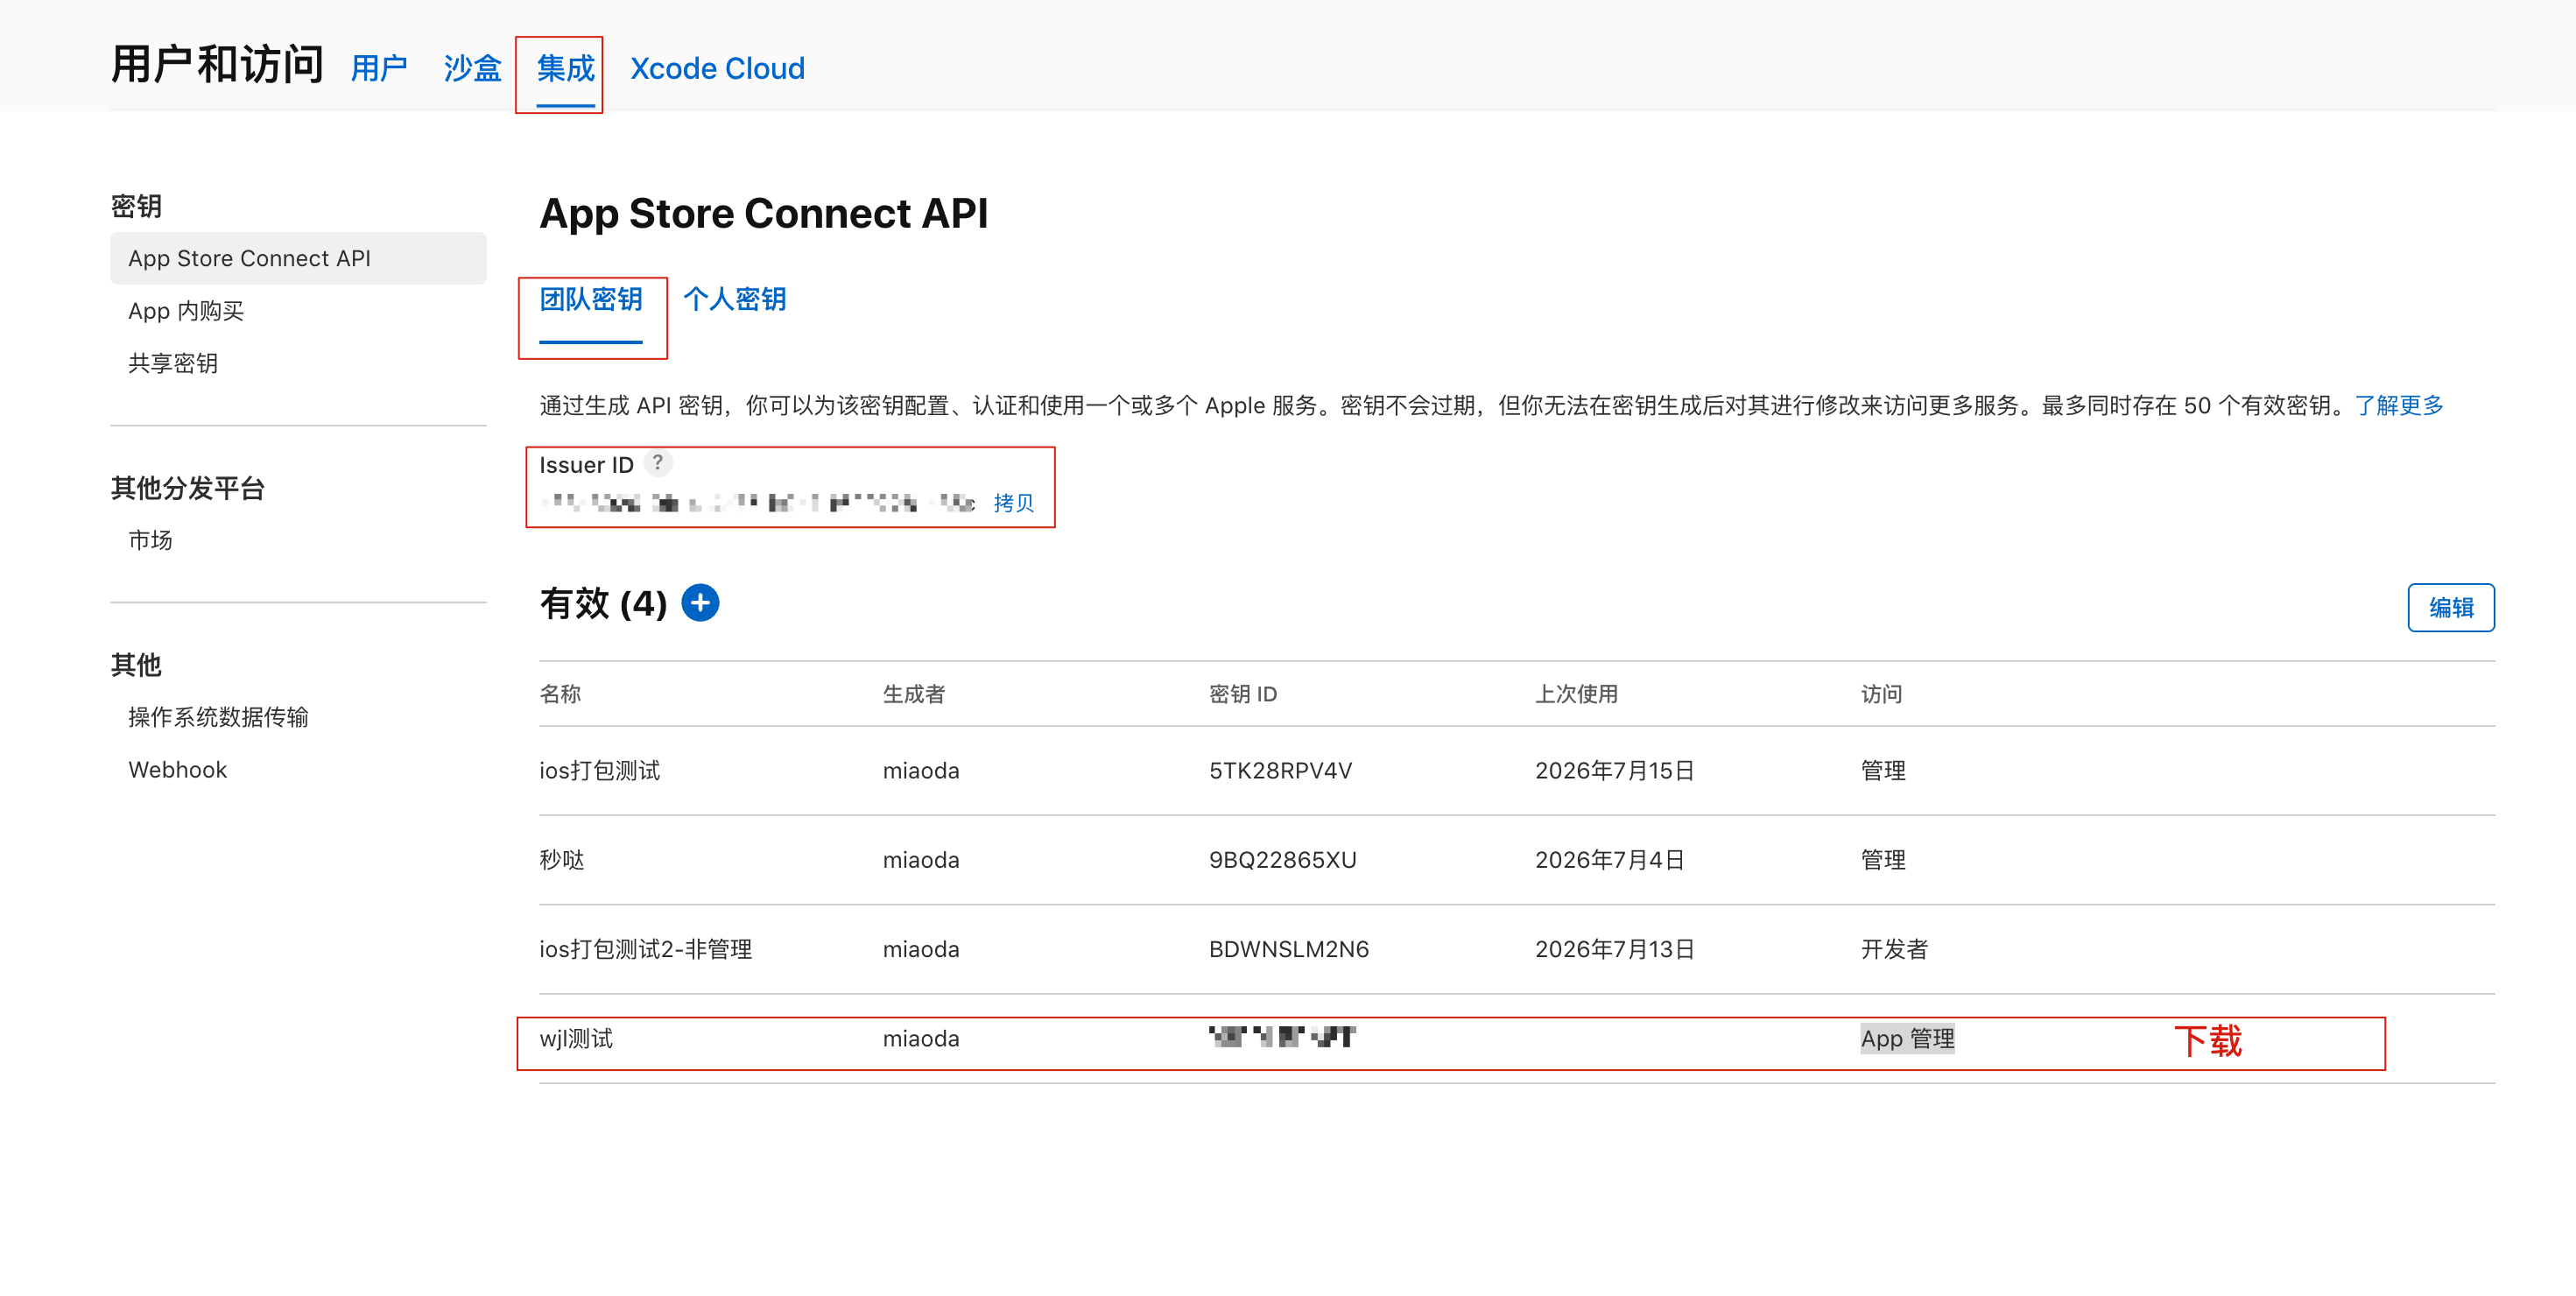The width and height of the screenshot is (2576, 1296).
Task: Open App 内购买 in sidebar
Action: pyautogui.click(x=186, y=311)
